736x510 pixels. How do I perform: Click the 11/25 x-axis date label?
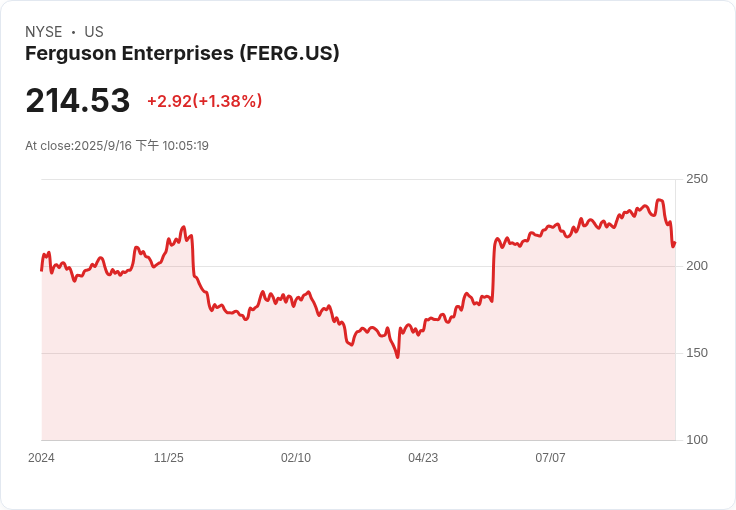[168, 458]
